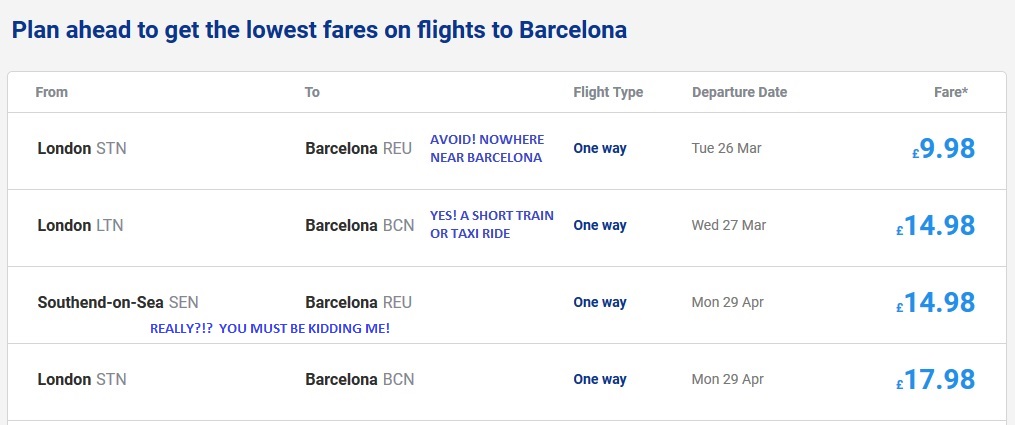Click One way in the Tue 26 Mar row
Viewport: 1015px width, 425px height.
600,149
